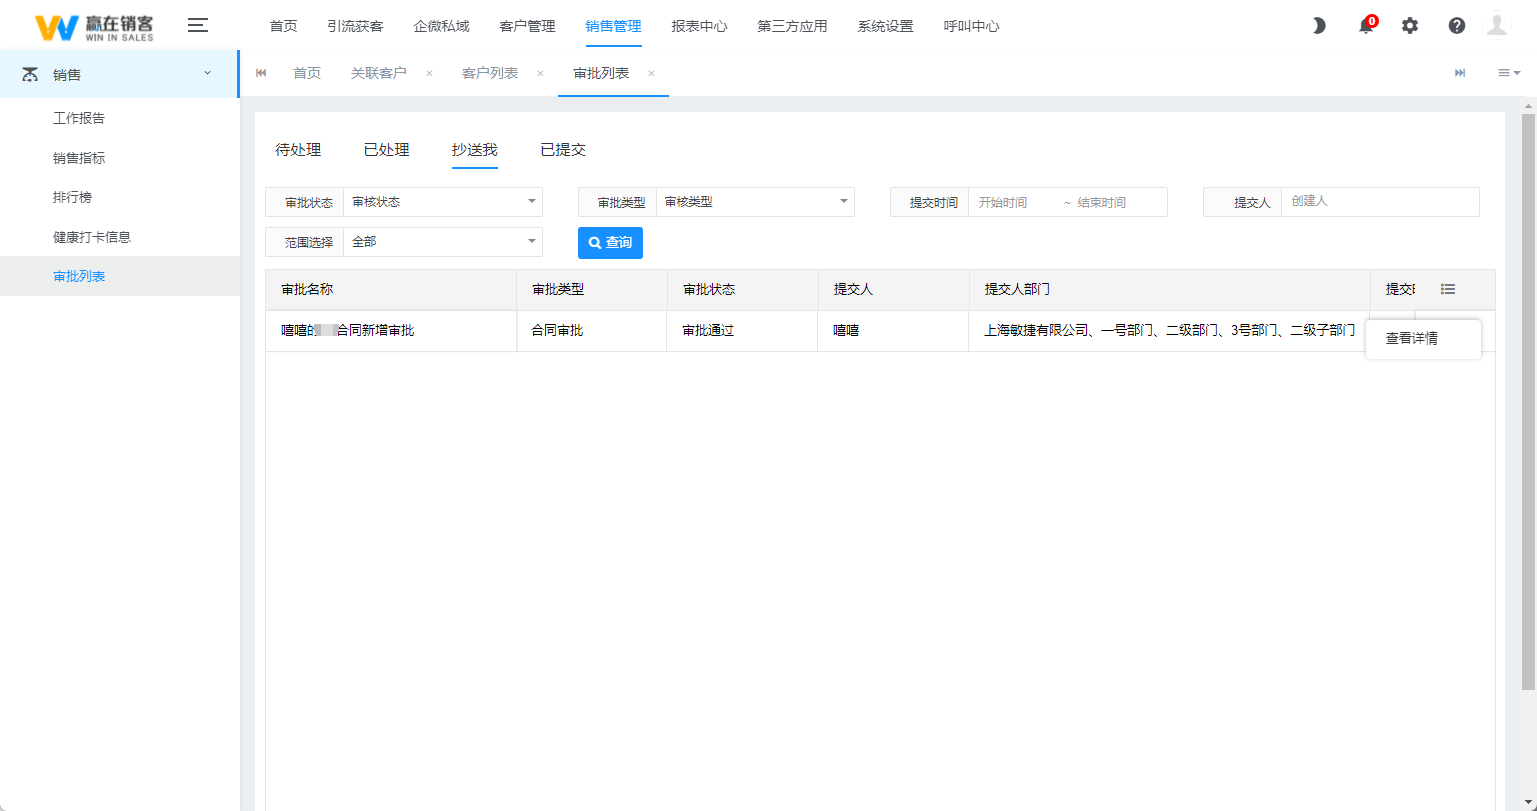This screenshot has width=1537, height=811.
Task: Open 引流获客 in top navigation
Action: (355, 26)
